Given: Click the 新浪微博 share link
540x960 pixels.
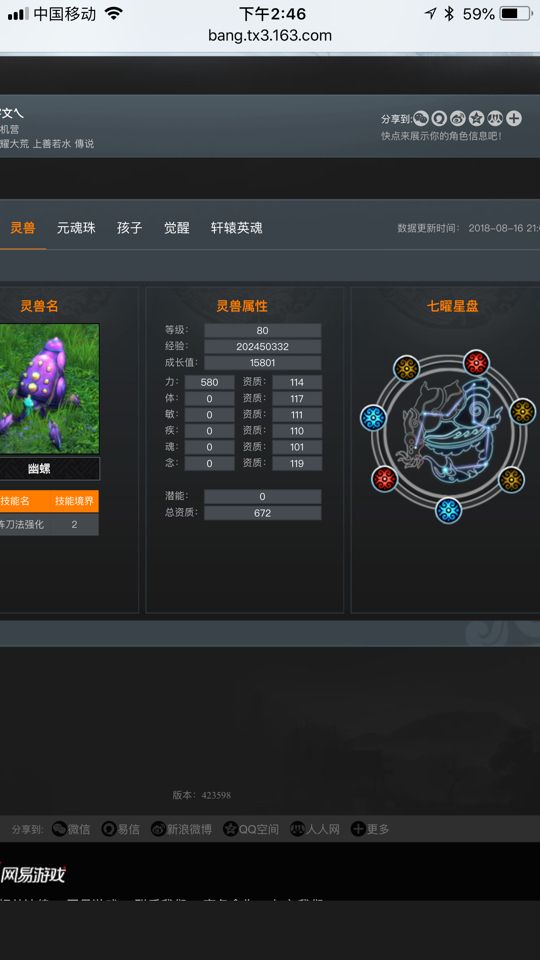Looking at the screenshot, I should pos(181,829).
